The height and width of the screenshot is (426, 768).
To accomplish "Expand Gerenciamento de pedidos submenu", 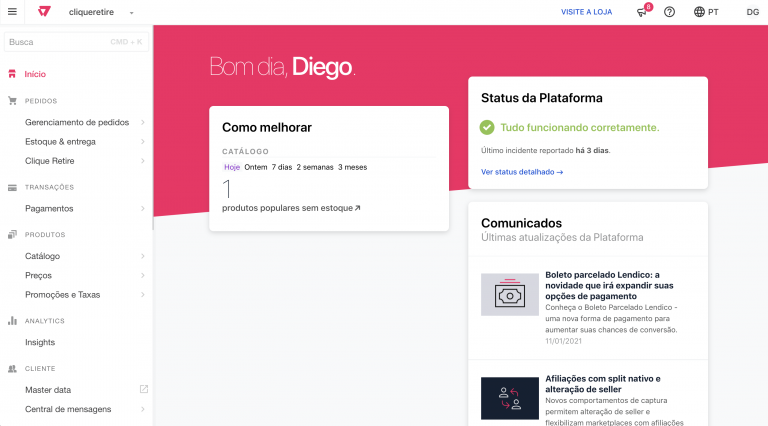I will 143,122.
